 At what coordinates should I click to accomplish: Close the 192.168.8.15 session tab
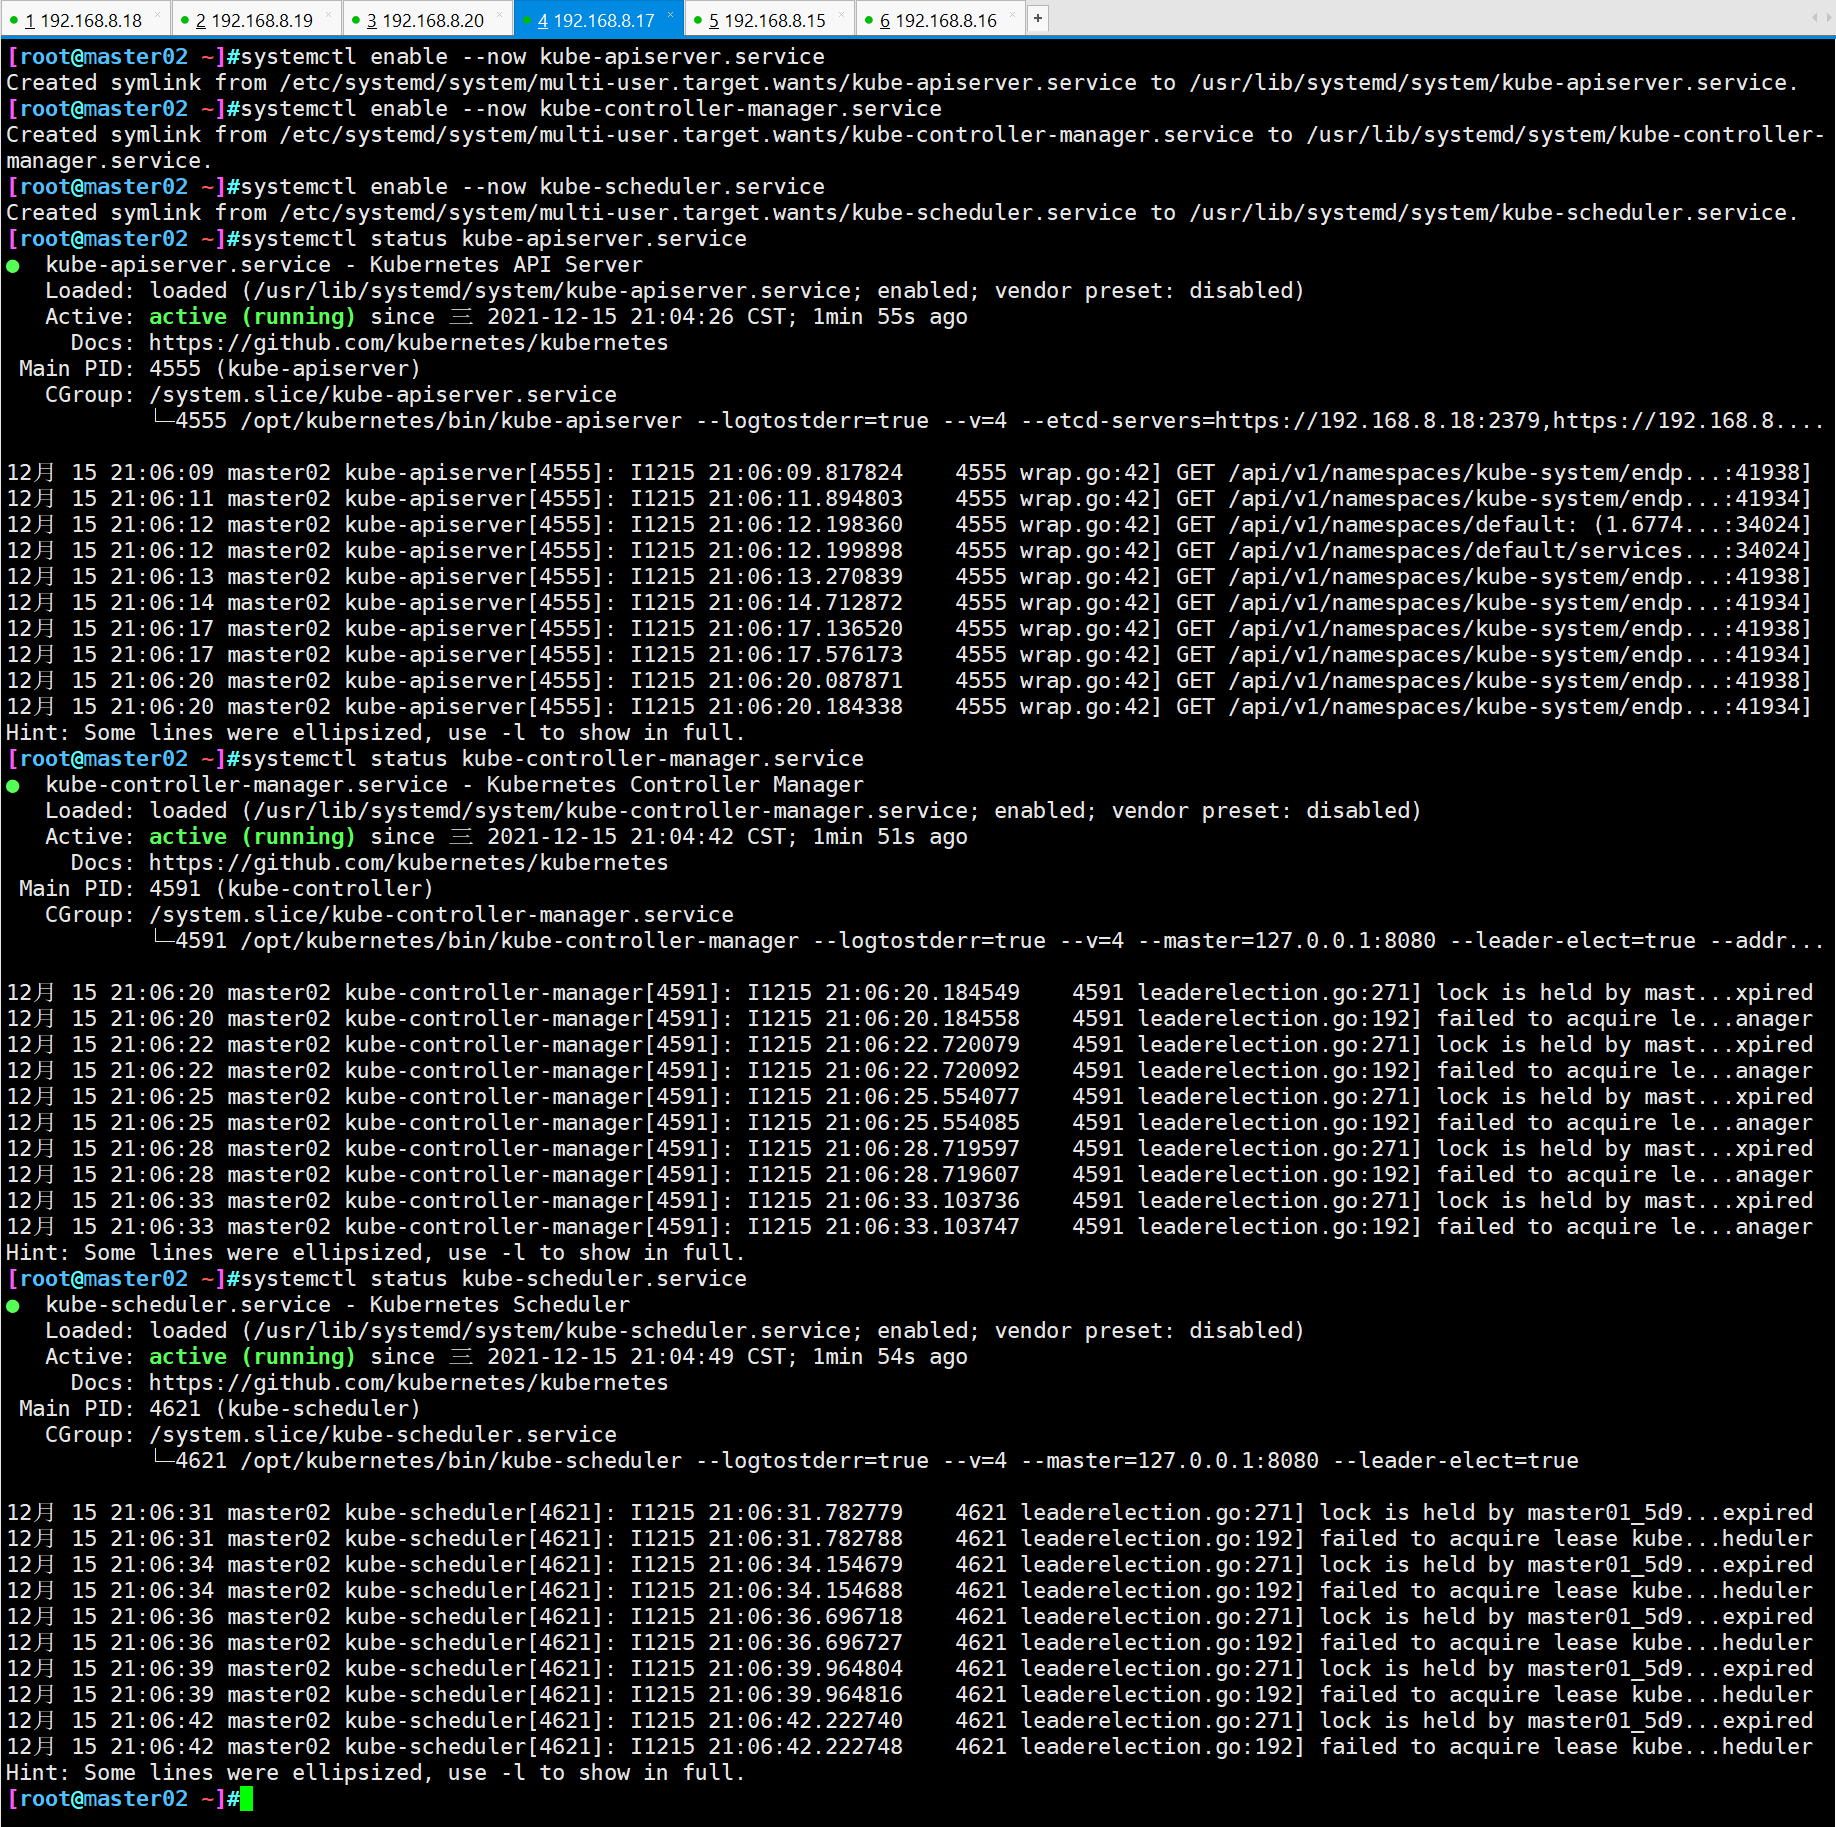click(841, 14)
